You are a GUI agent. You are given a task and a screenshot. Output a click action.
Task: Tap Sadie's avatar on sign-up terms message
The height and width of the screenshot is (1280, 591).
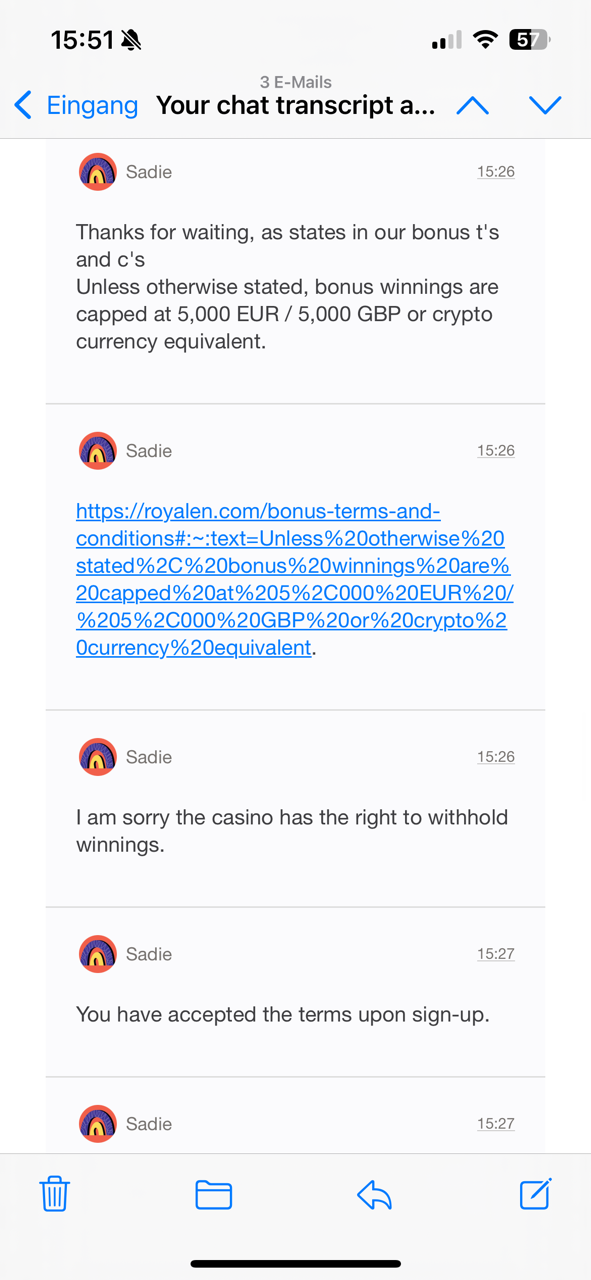pyautogui.click(x=98, y=954)
